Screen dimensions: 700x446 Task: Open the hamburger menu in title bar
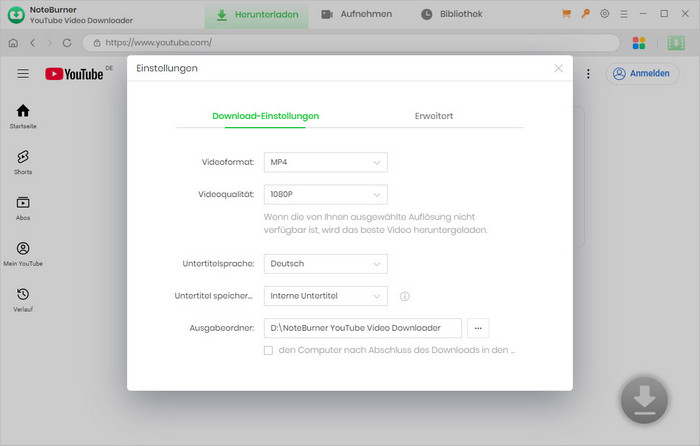click(624, 14)
